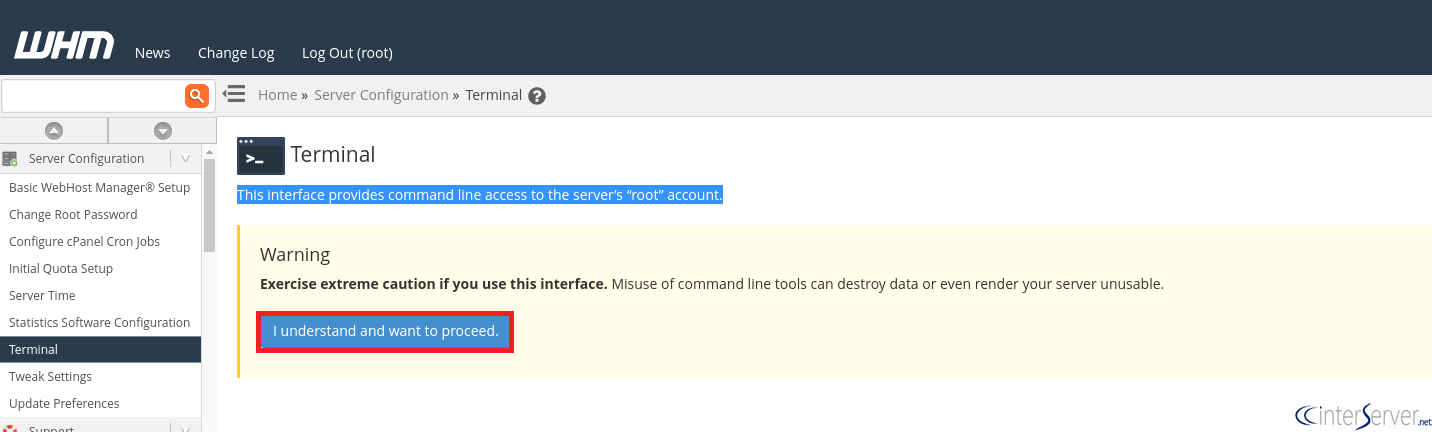The height and width of the screenshot is (432, 1432).
Task: Open the News page
Action: 153,53
